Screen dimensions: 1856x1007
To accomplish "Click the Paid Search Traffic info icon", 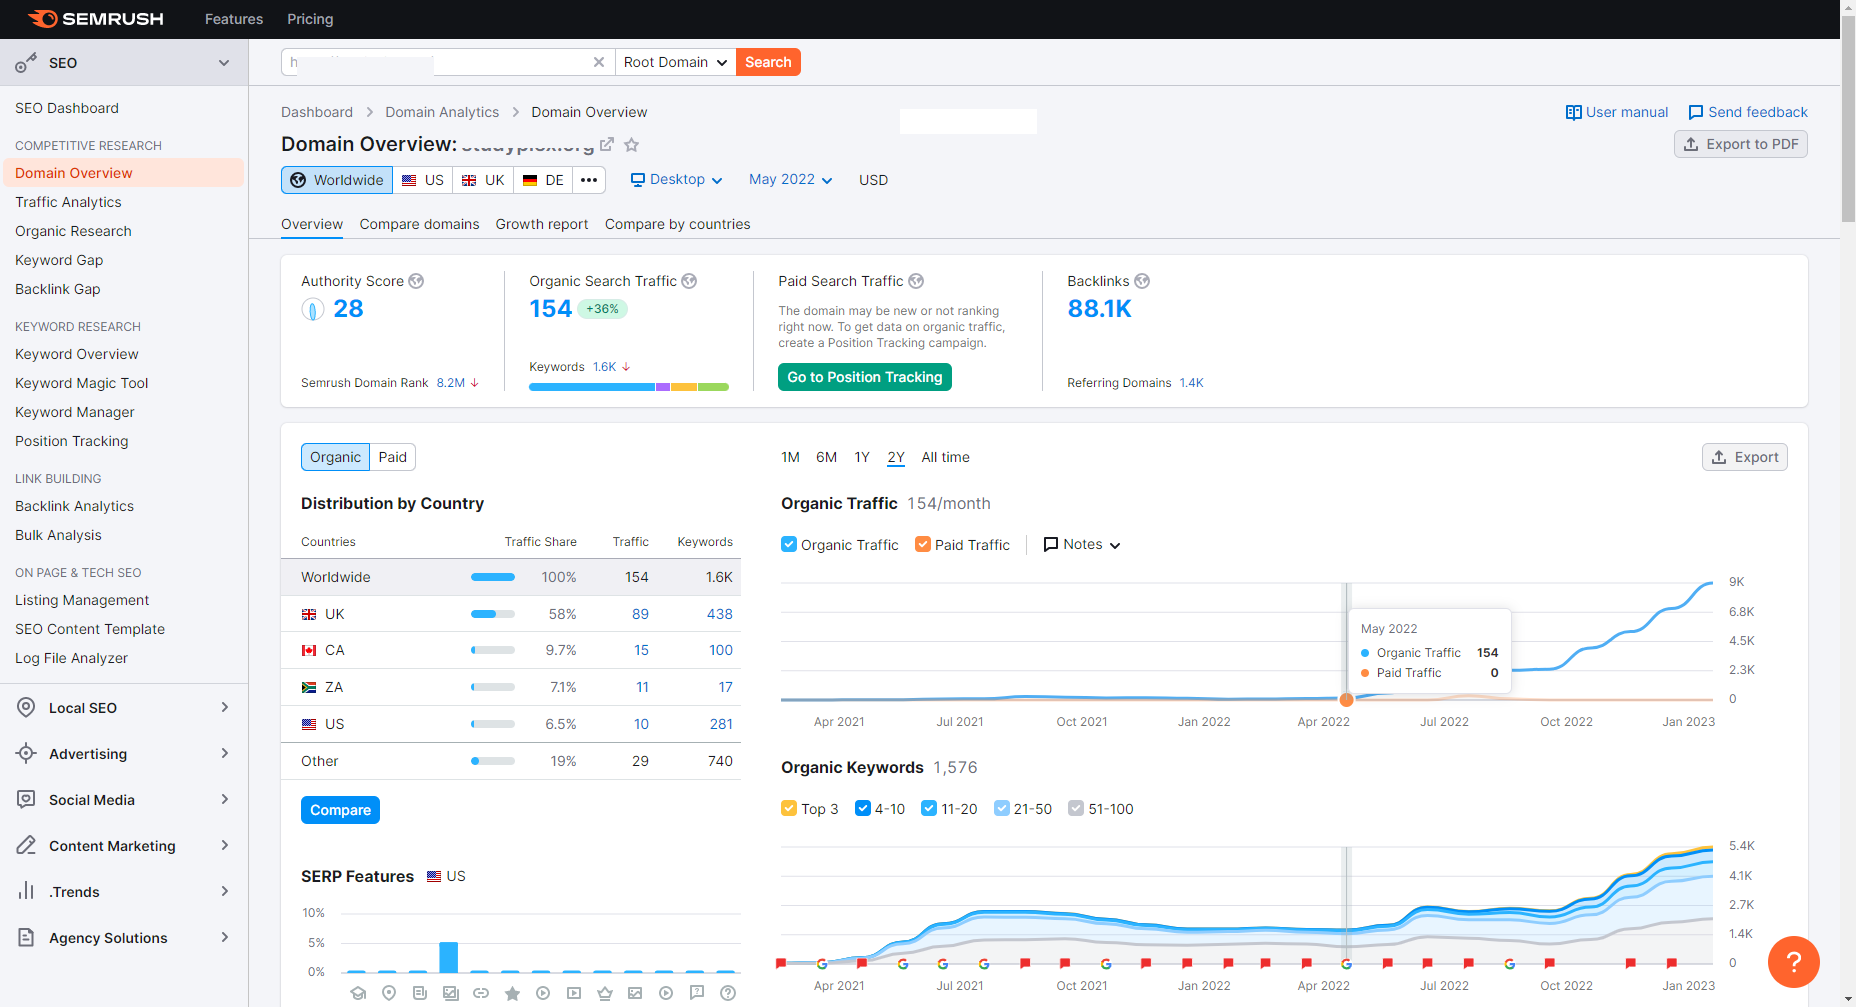I will tap(916, 281).
